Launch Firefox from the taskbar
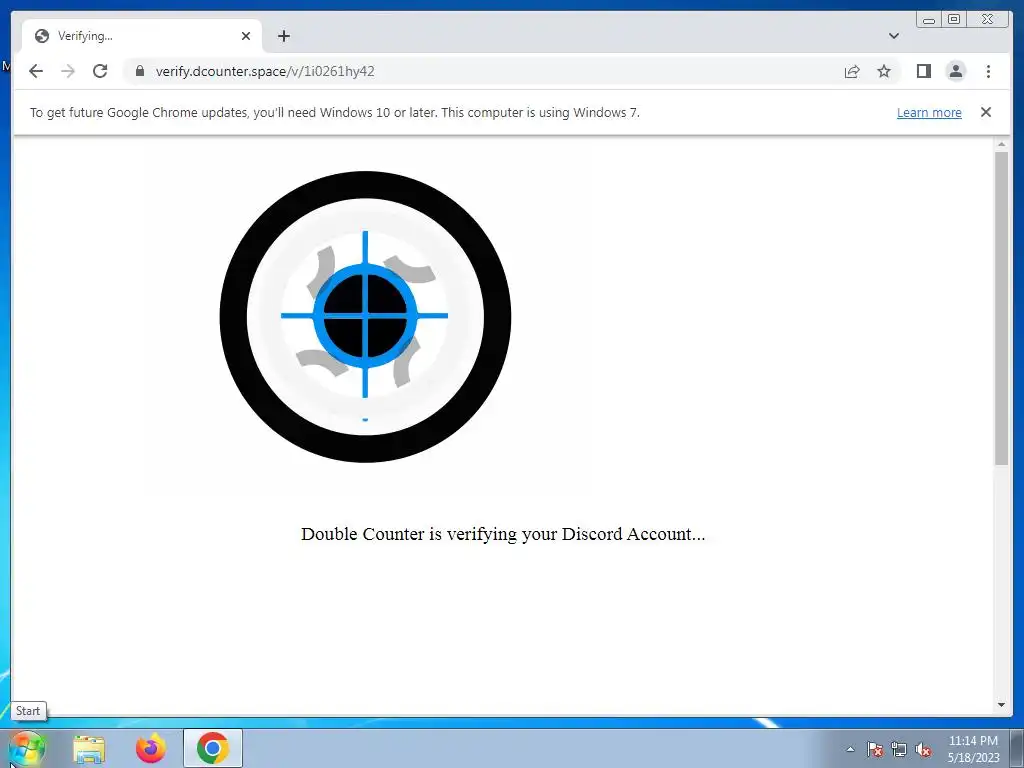Screen dimensions: 1024x768 (x=150, y=748)
